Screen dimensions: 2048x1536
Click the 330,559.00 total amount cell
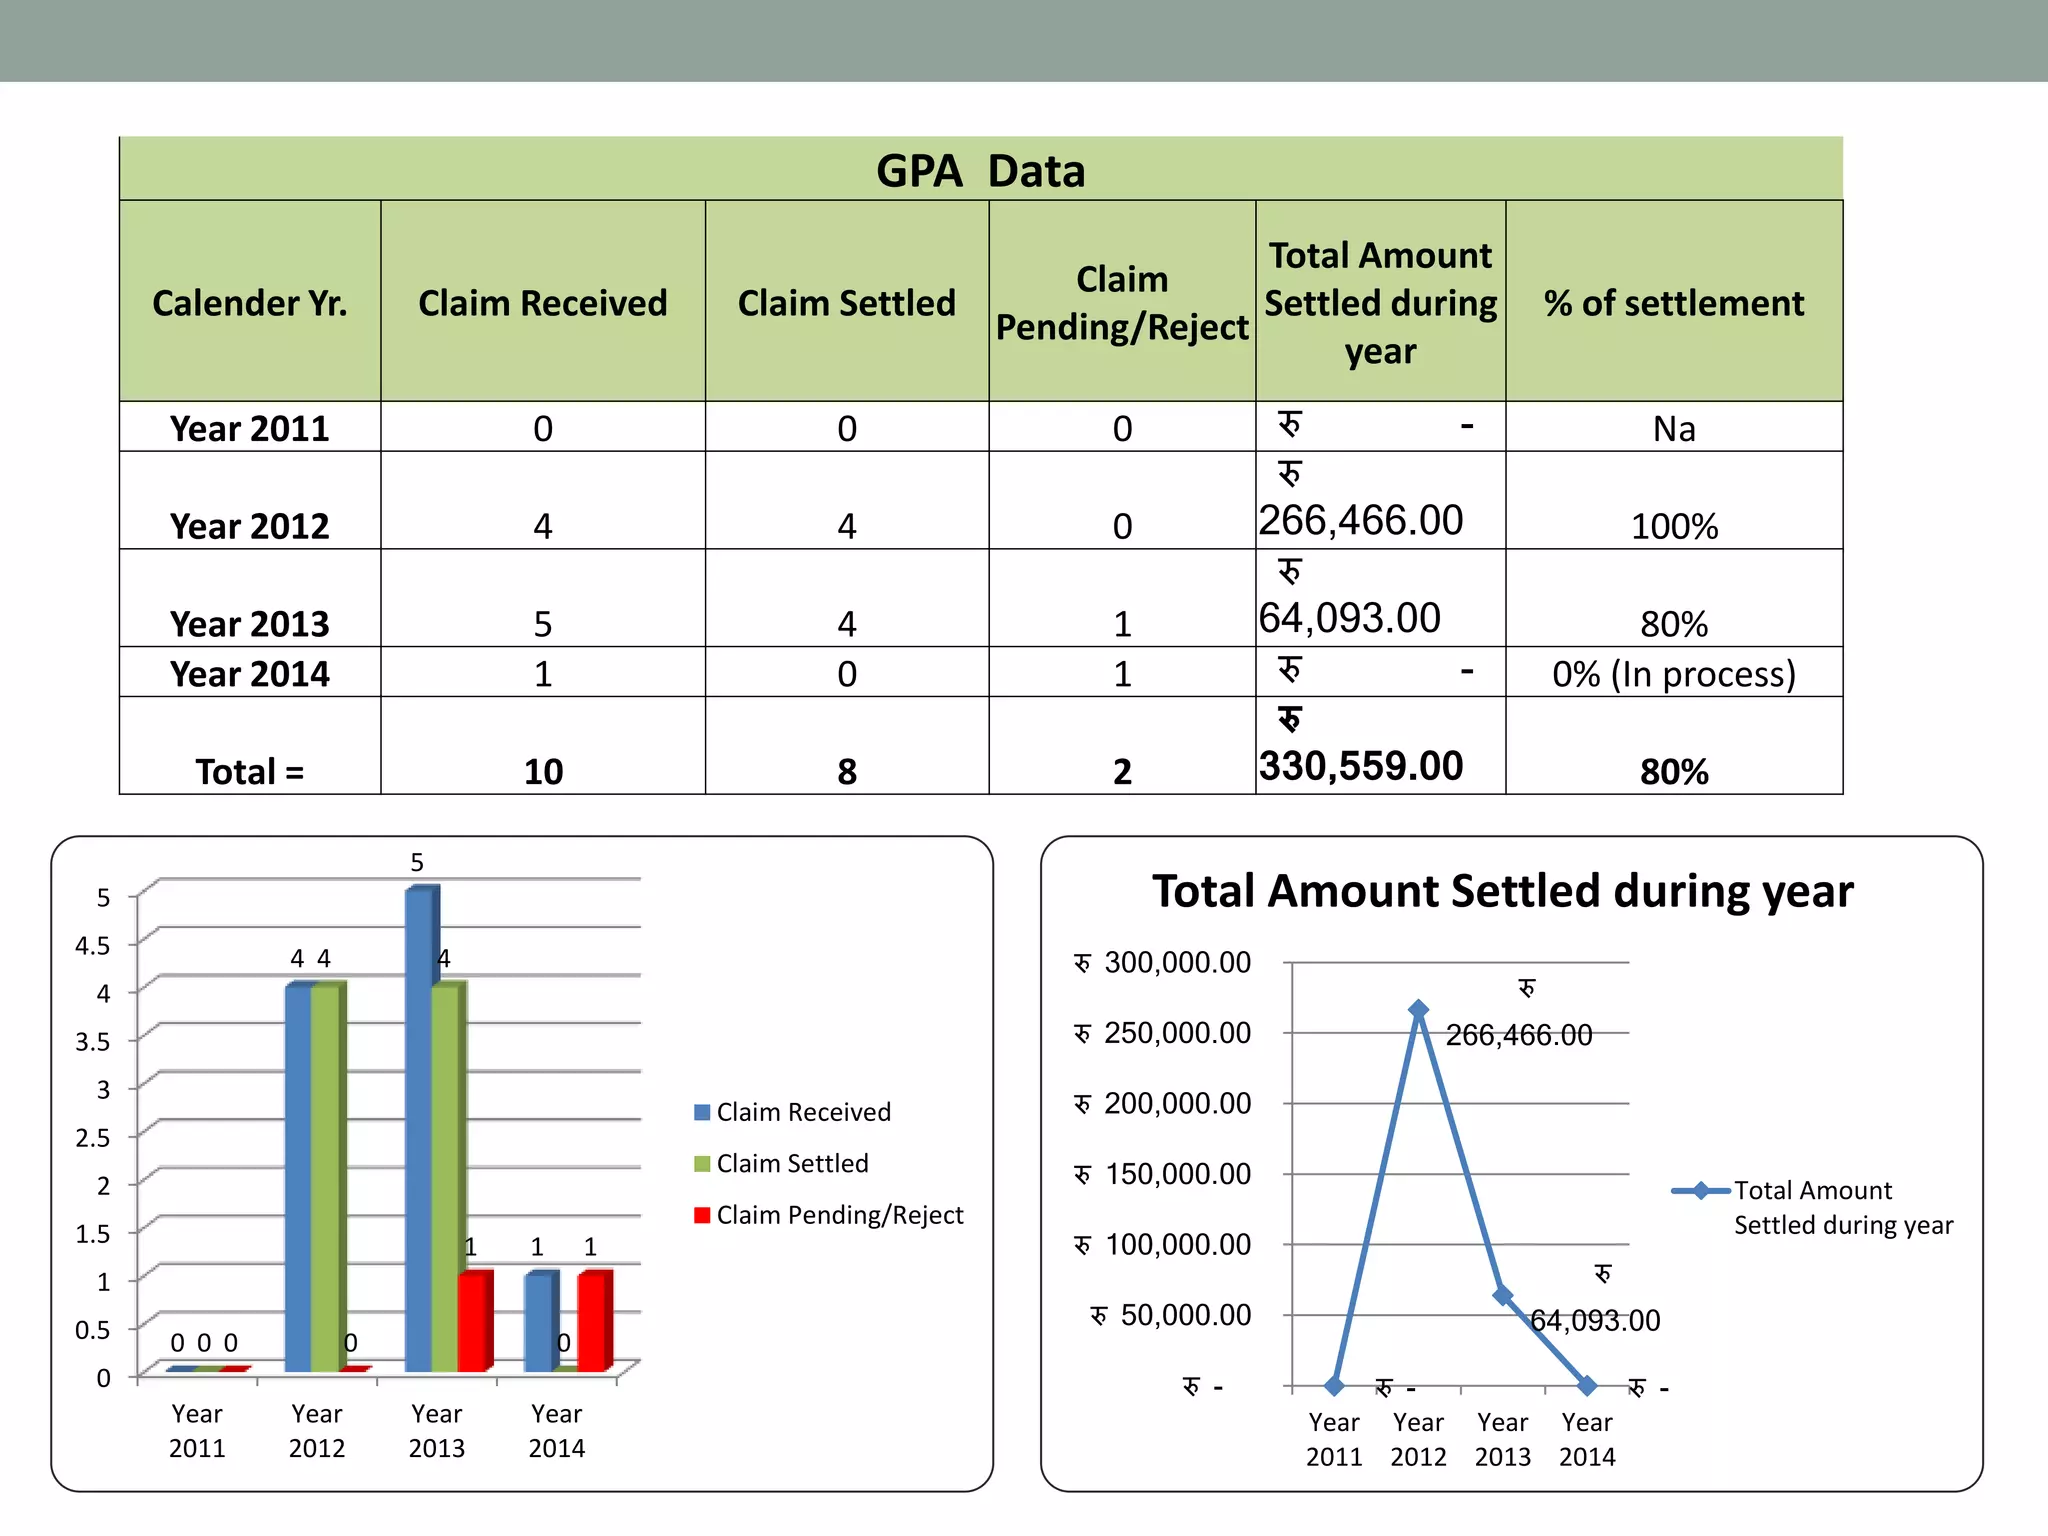pos(1361,766)
